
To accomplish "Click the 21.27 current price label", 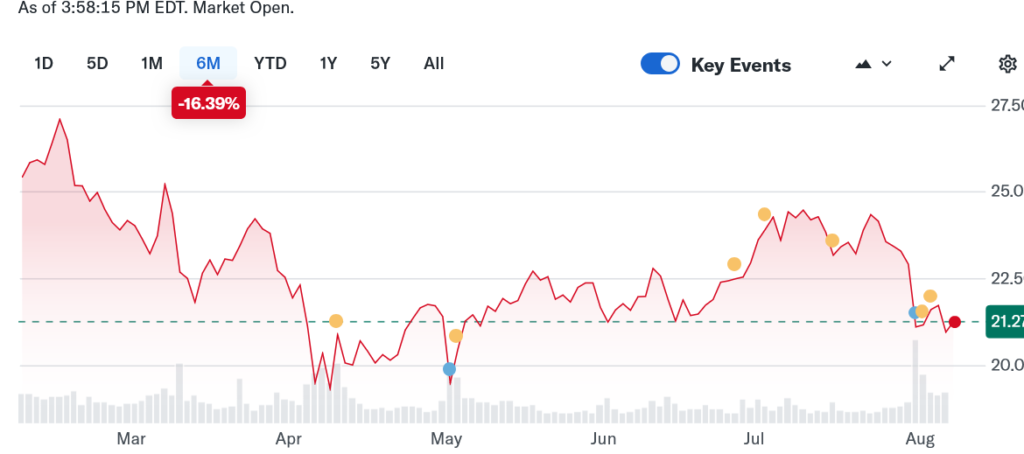I will pos(1003,322).
